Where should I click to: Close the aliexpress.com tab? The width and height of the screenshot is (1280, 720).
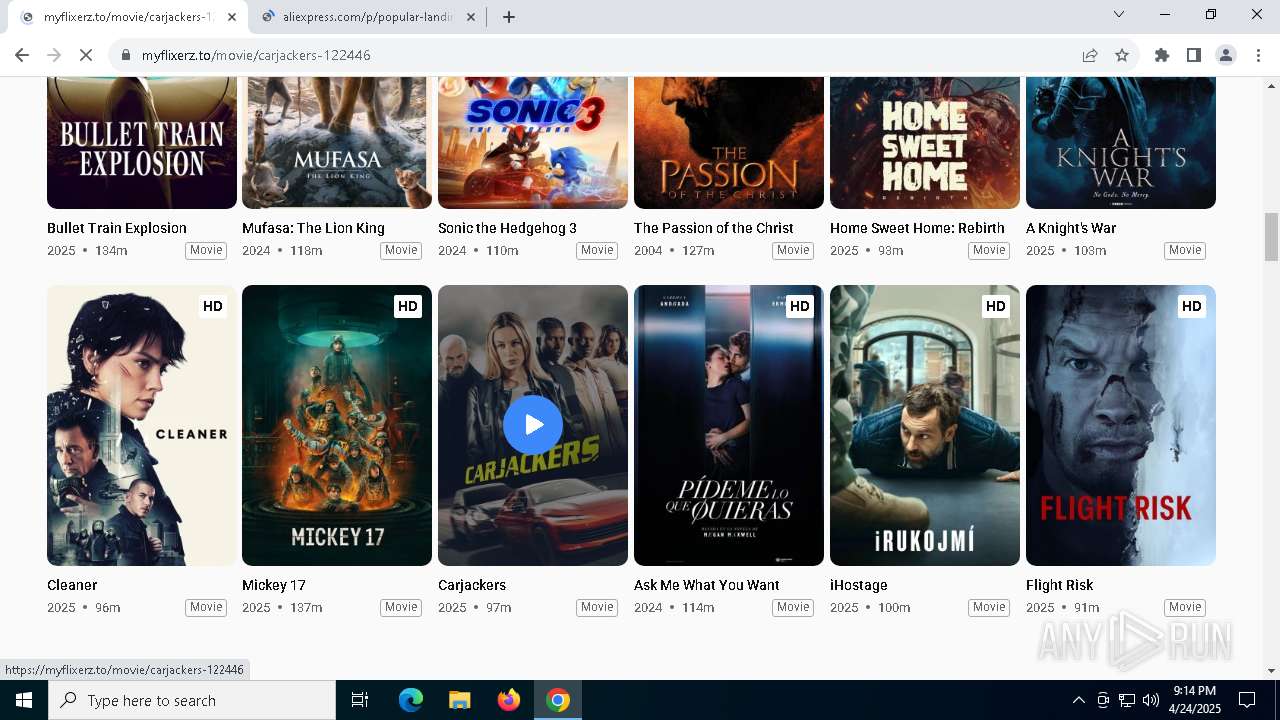point(472,17)
